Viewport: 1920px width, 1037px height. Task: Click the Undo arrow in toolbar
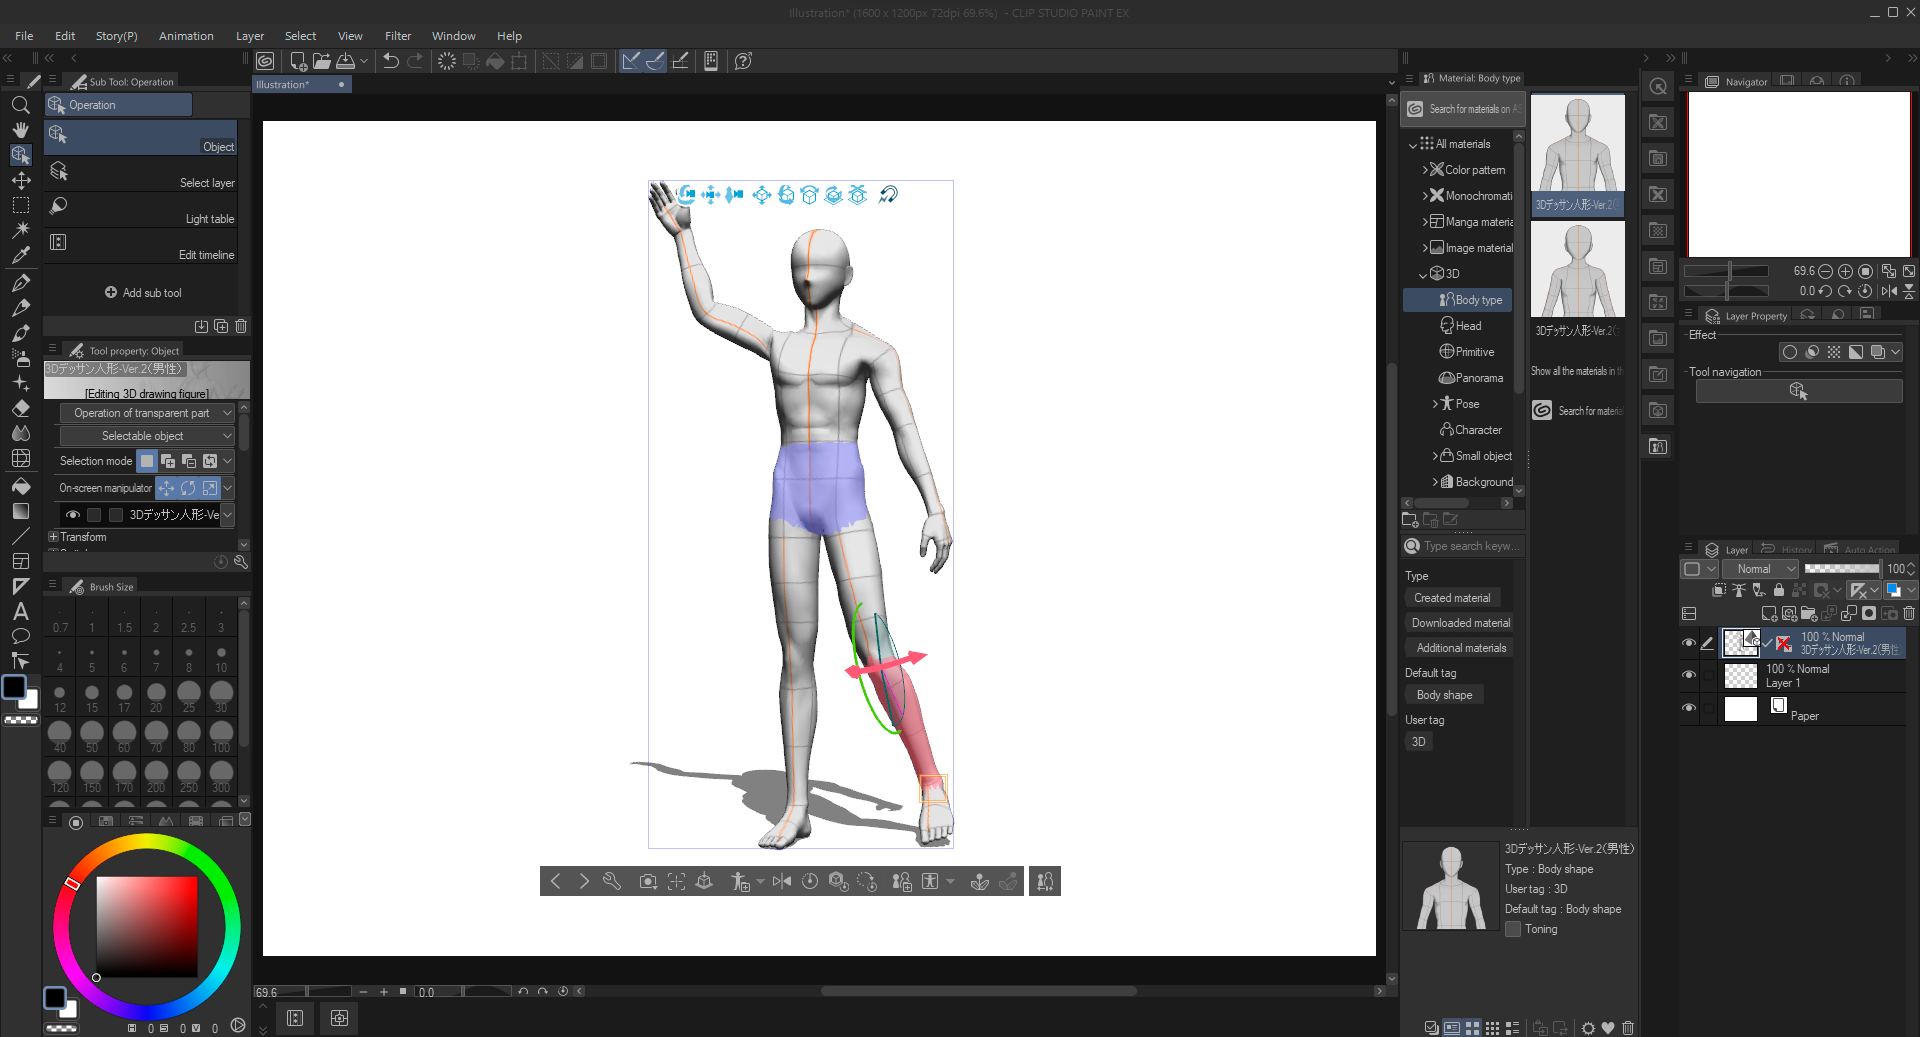(x=391, y=61)
